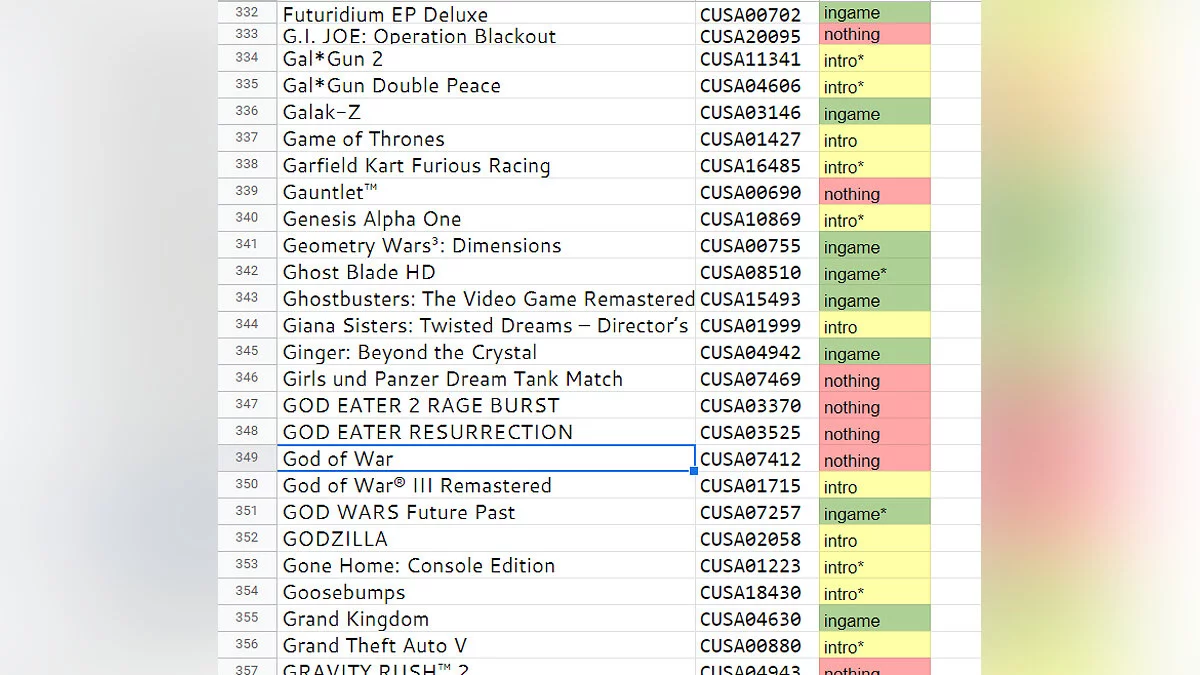The height and width of the screenshot is (675, 1200).
Task: Select the Gal*Gun 2 game cell
Action: point(486,59)
